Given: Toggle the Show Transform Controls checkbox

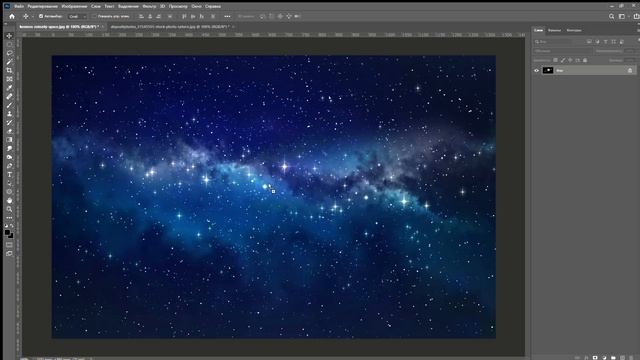Looking at the screenshot, I should pyautogui.click(x=94, y=16).
